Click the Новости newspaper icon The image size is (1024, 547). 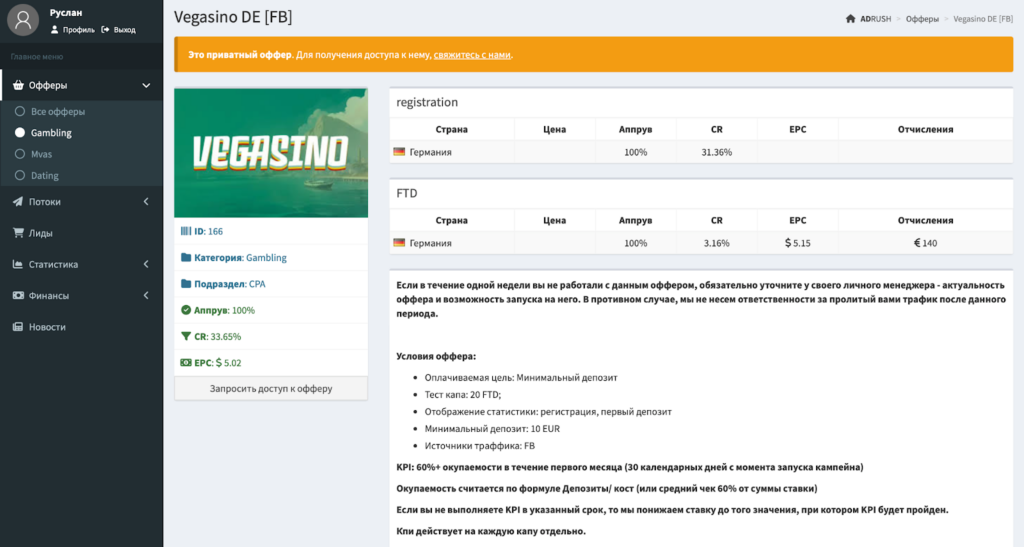coord(18,327)
